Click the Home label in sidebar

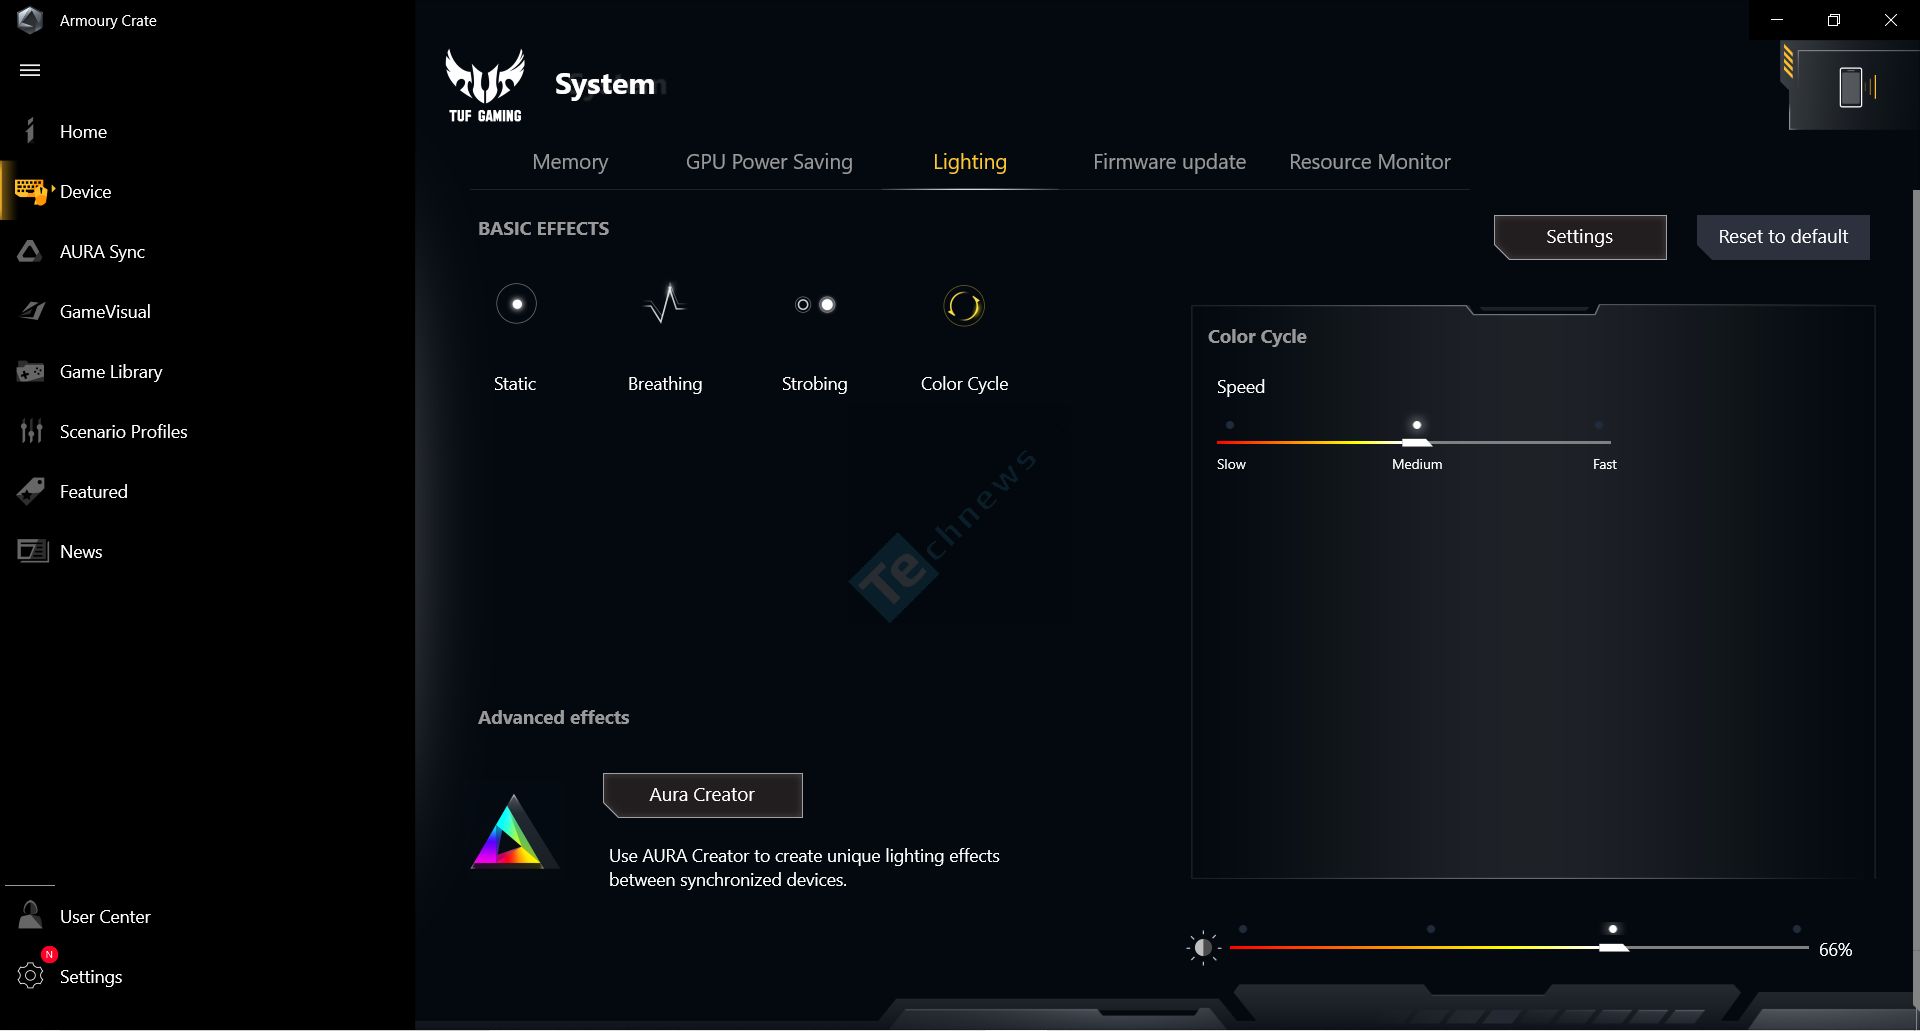point(83,132)
